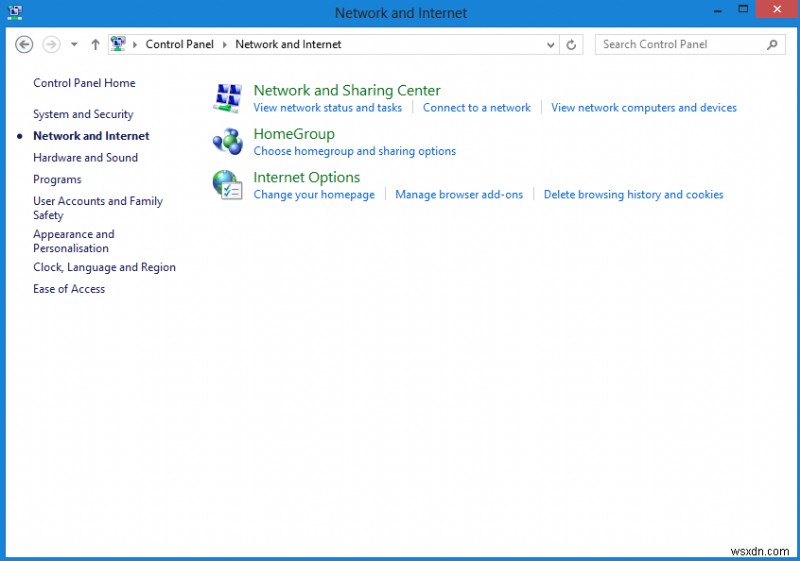Click Manage browser add-ons

pos(459,195)
